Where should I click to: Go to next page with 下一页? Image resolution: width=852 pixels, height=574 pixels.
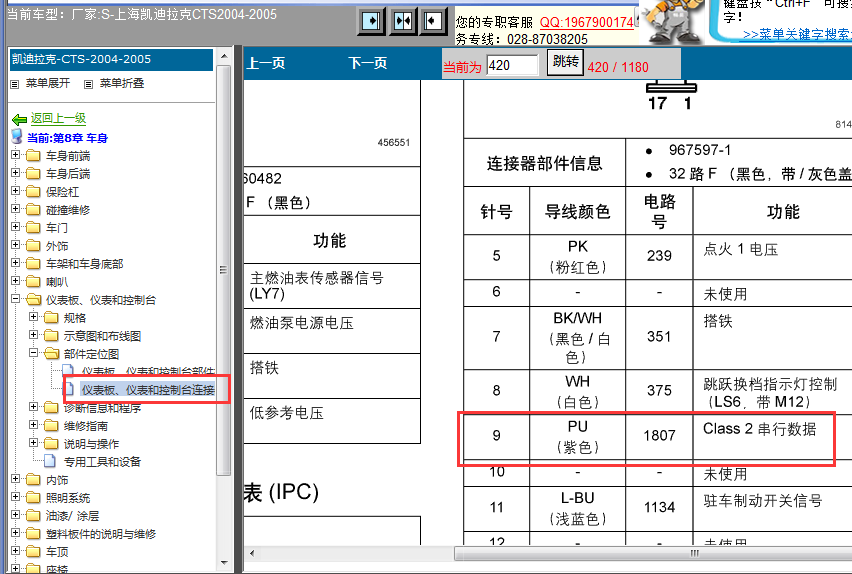click(x=367, y=64)
